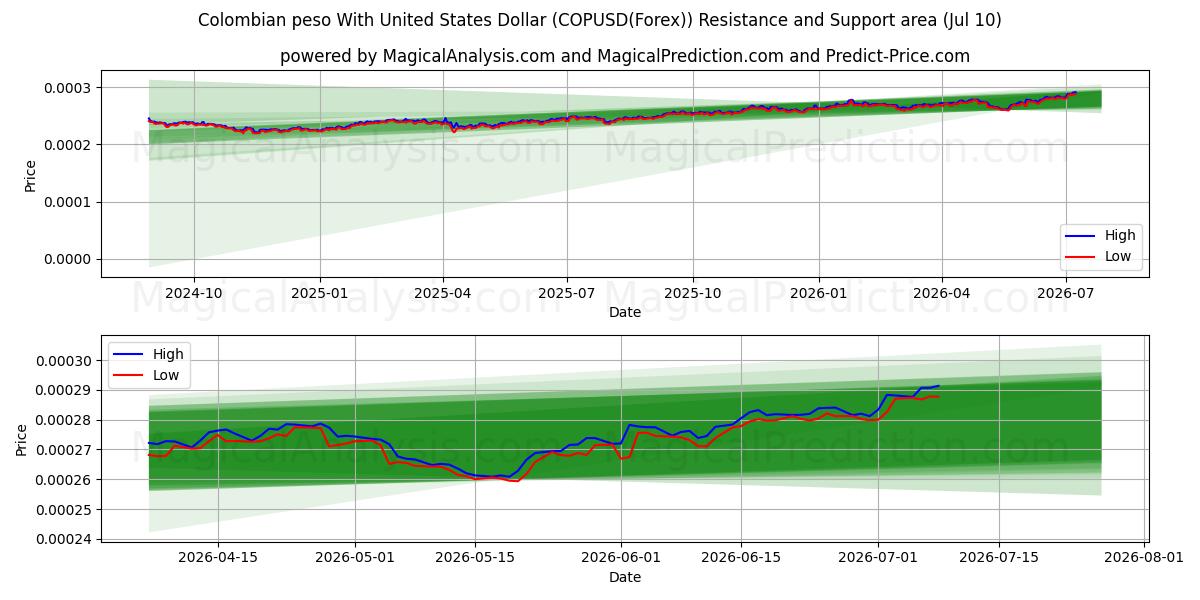
Task: Click the bottom chart y-axis value 0.00026
Action: click(65, 480)
